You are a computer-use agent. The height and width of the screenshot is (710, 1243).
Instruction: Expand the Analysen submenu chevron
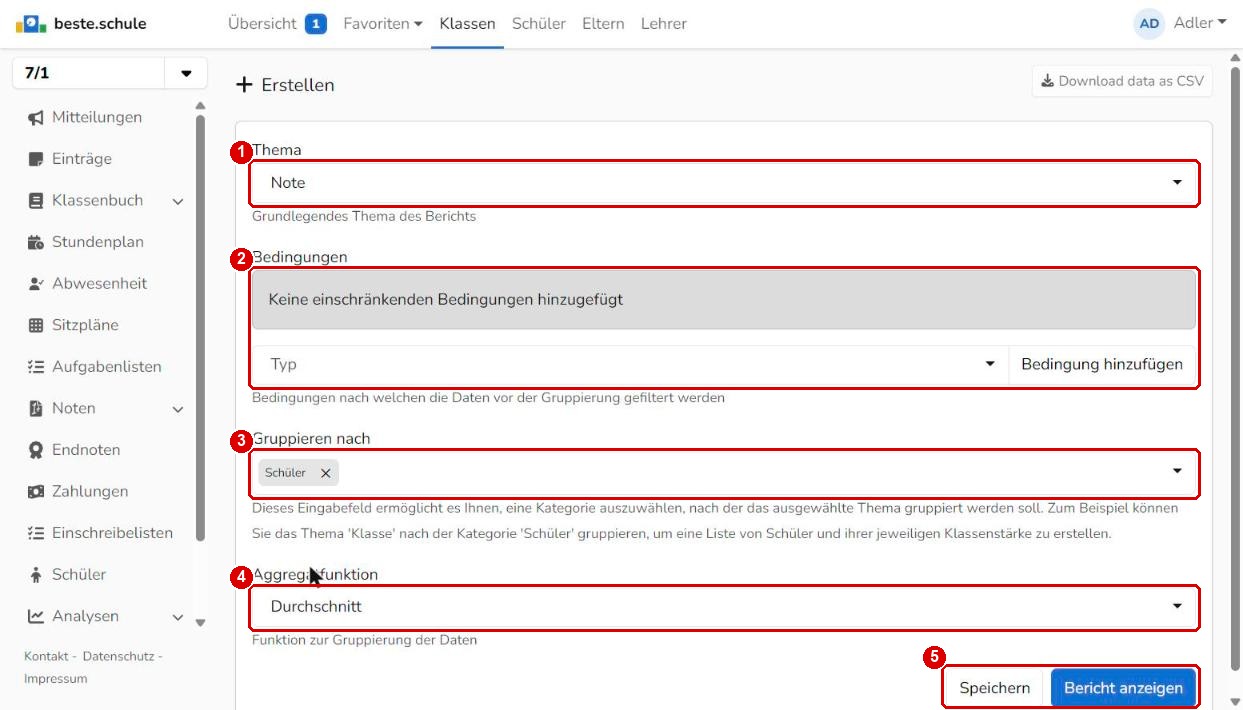tap(178, 617)
